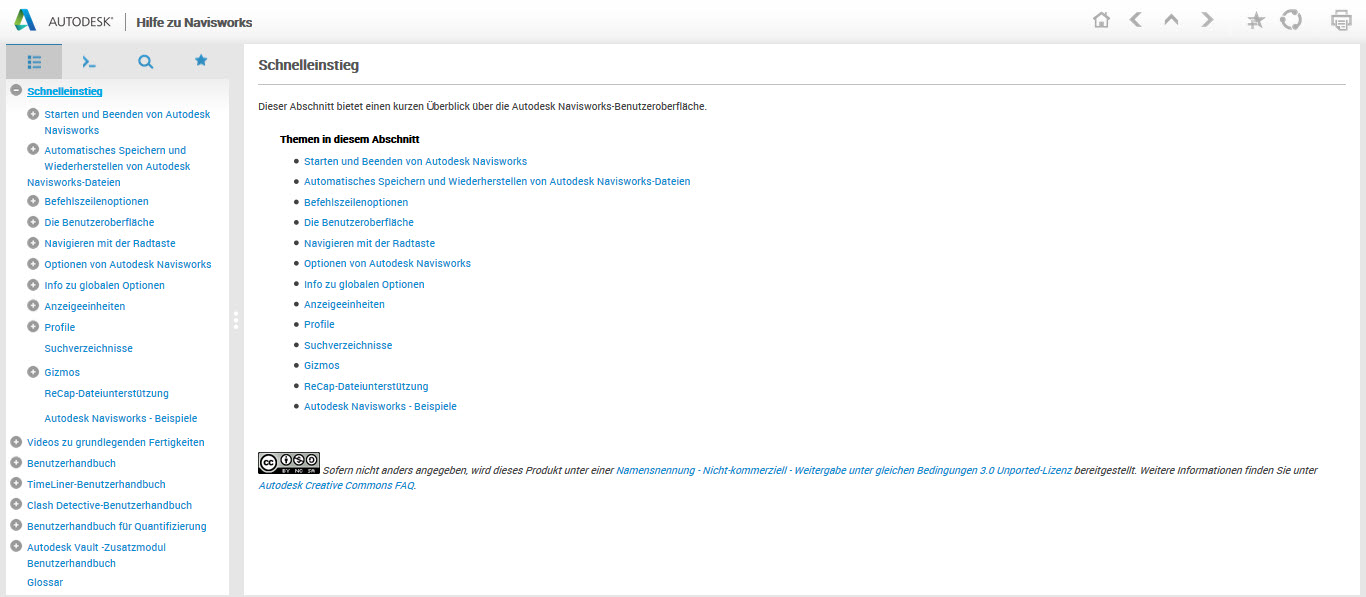Expand Starten und Beenden von Autodesk Navisworks node
The width and height of the screenshot is (1366, 597).
click(33, 114)
